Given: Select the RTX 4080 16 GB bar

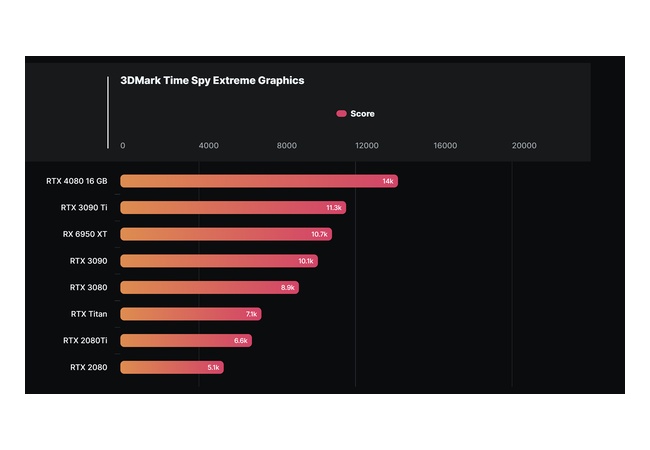Looking at the screenshot, I should [259, 181].
